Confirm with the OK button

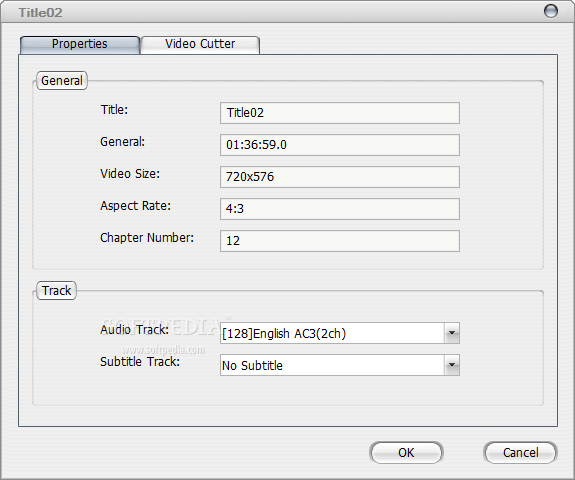(x=406, y=452)
